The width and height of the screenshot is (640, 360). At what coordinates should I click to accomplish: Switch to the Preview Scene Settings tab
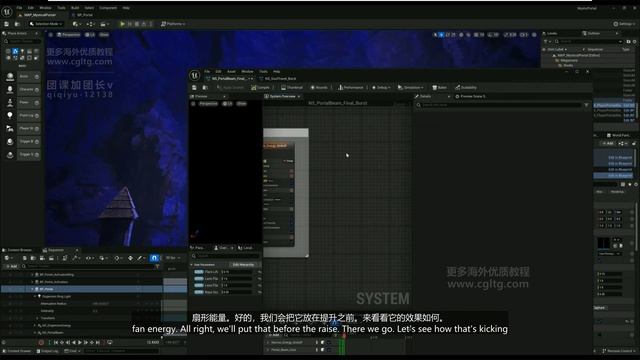coord(470,96)
